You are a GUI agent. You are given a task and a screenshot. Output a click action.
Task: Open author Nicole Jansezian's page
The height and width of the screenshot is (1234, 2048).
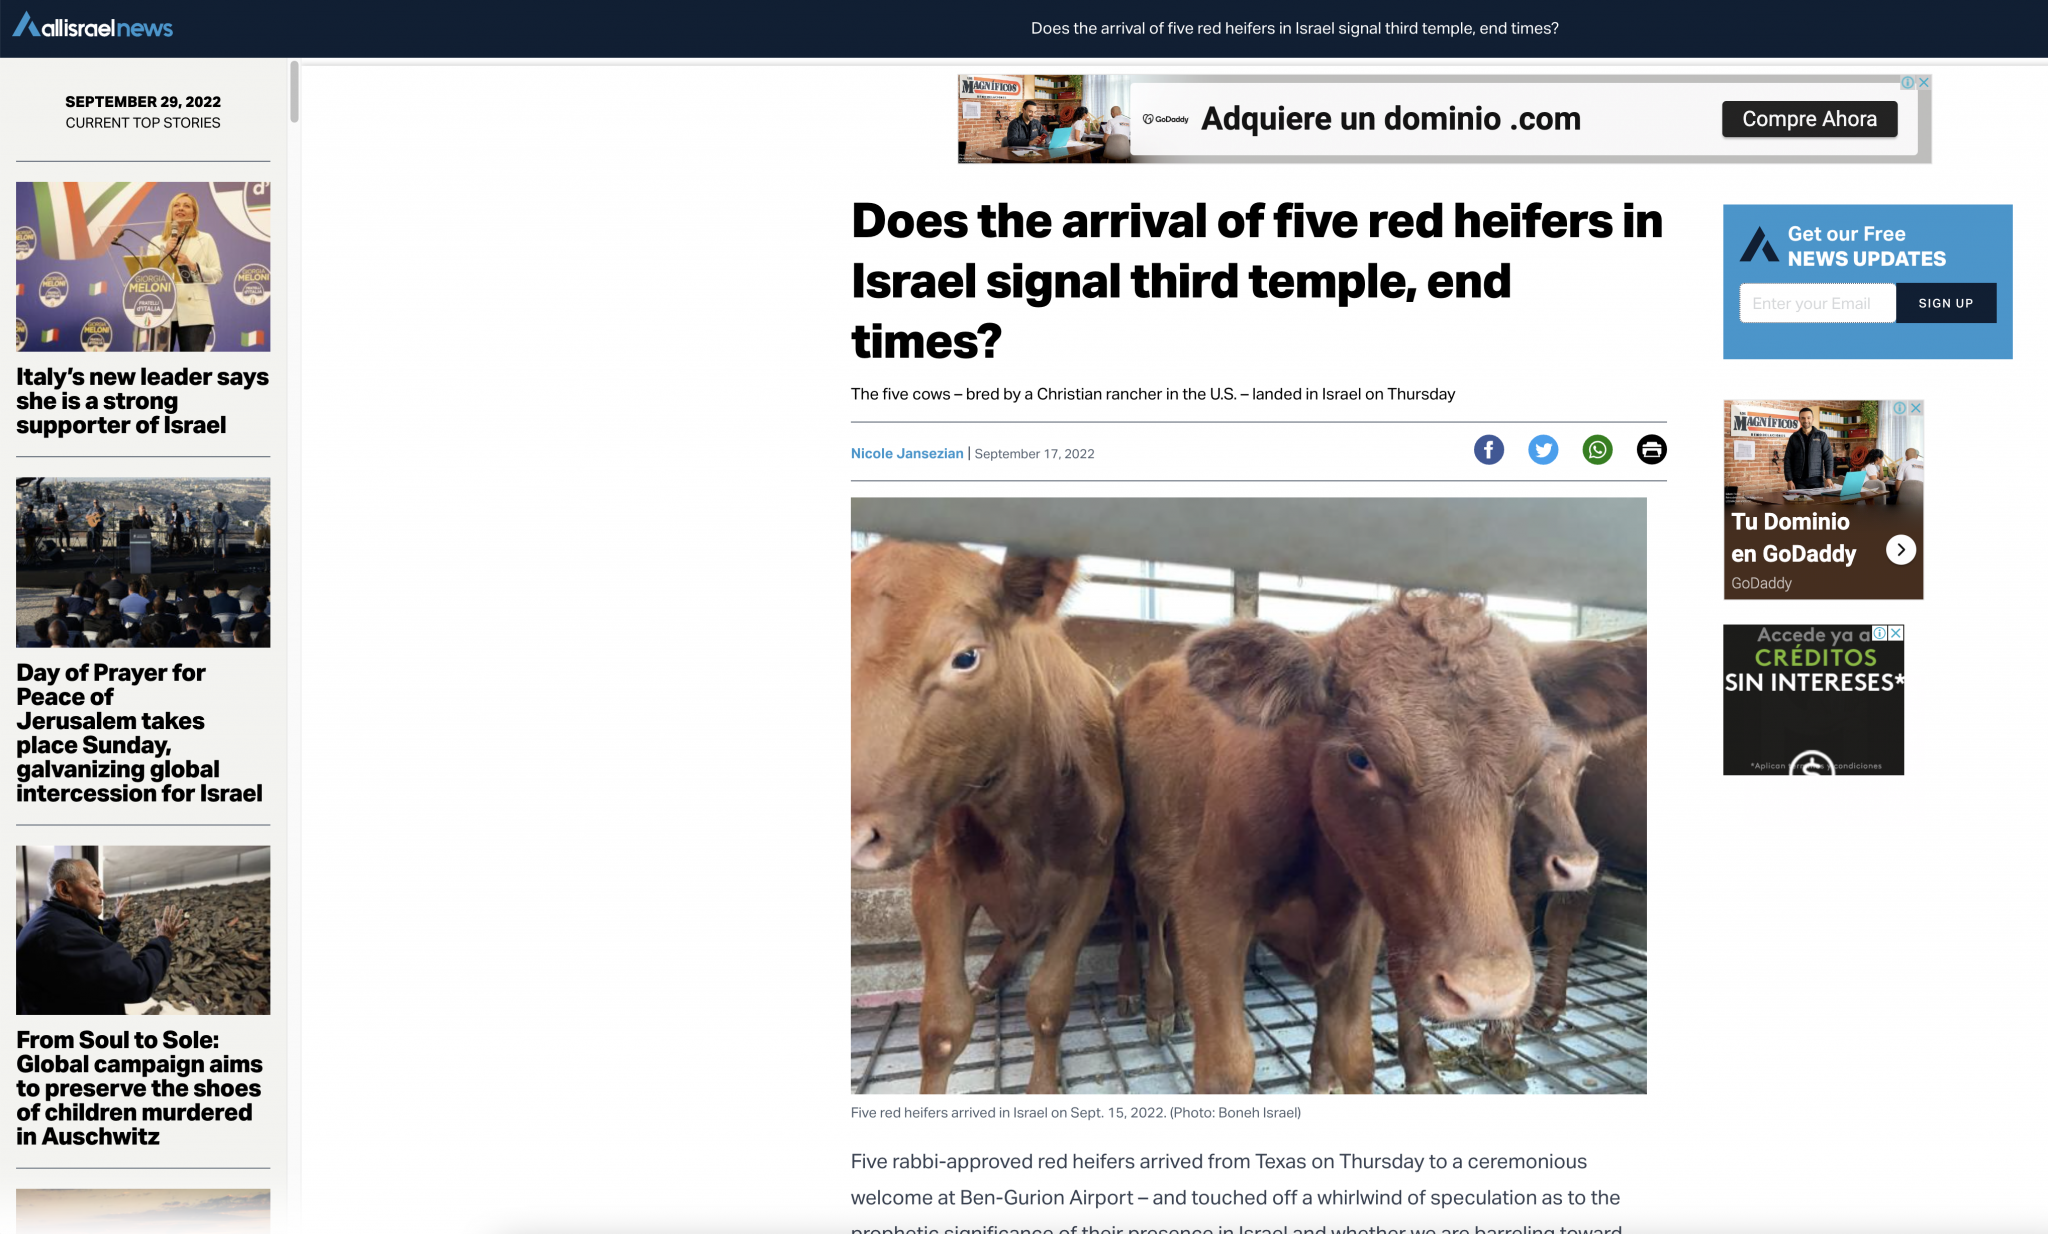(906, 454)
